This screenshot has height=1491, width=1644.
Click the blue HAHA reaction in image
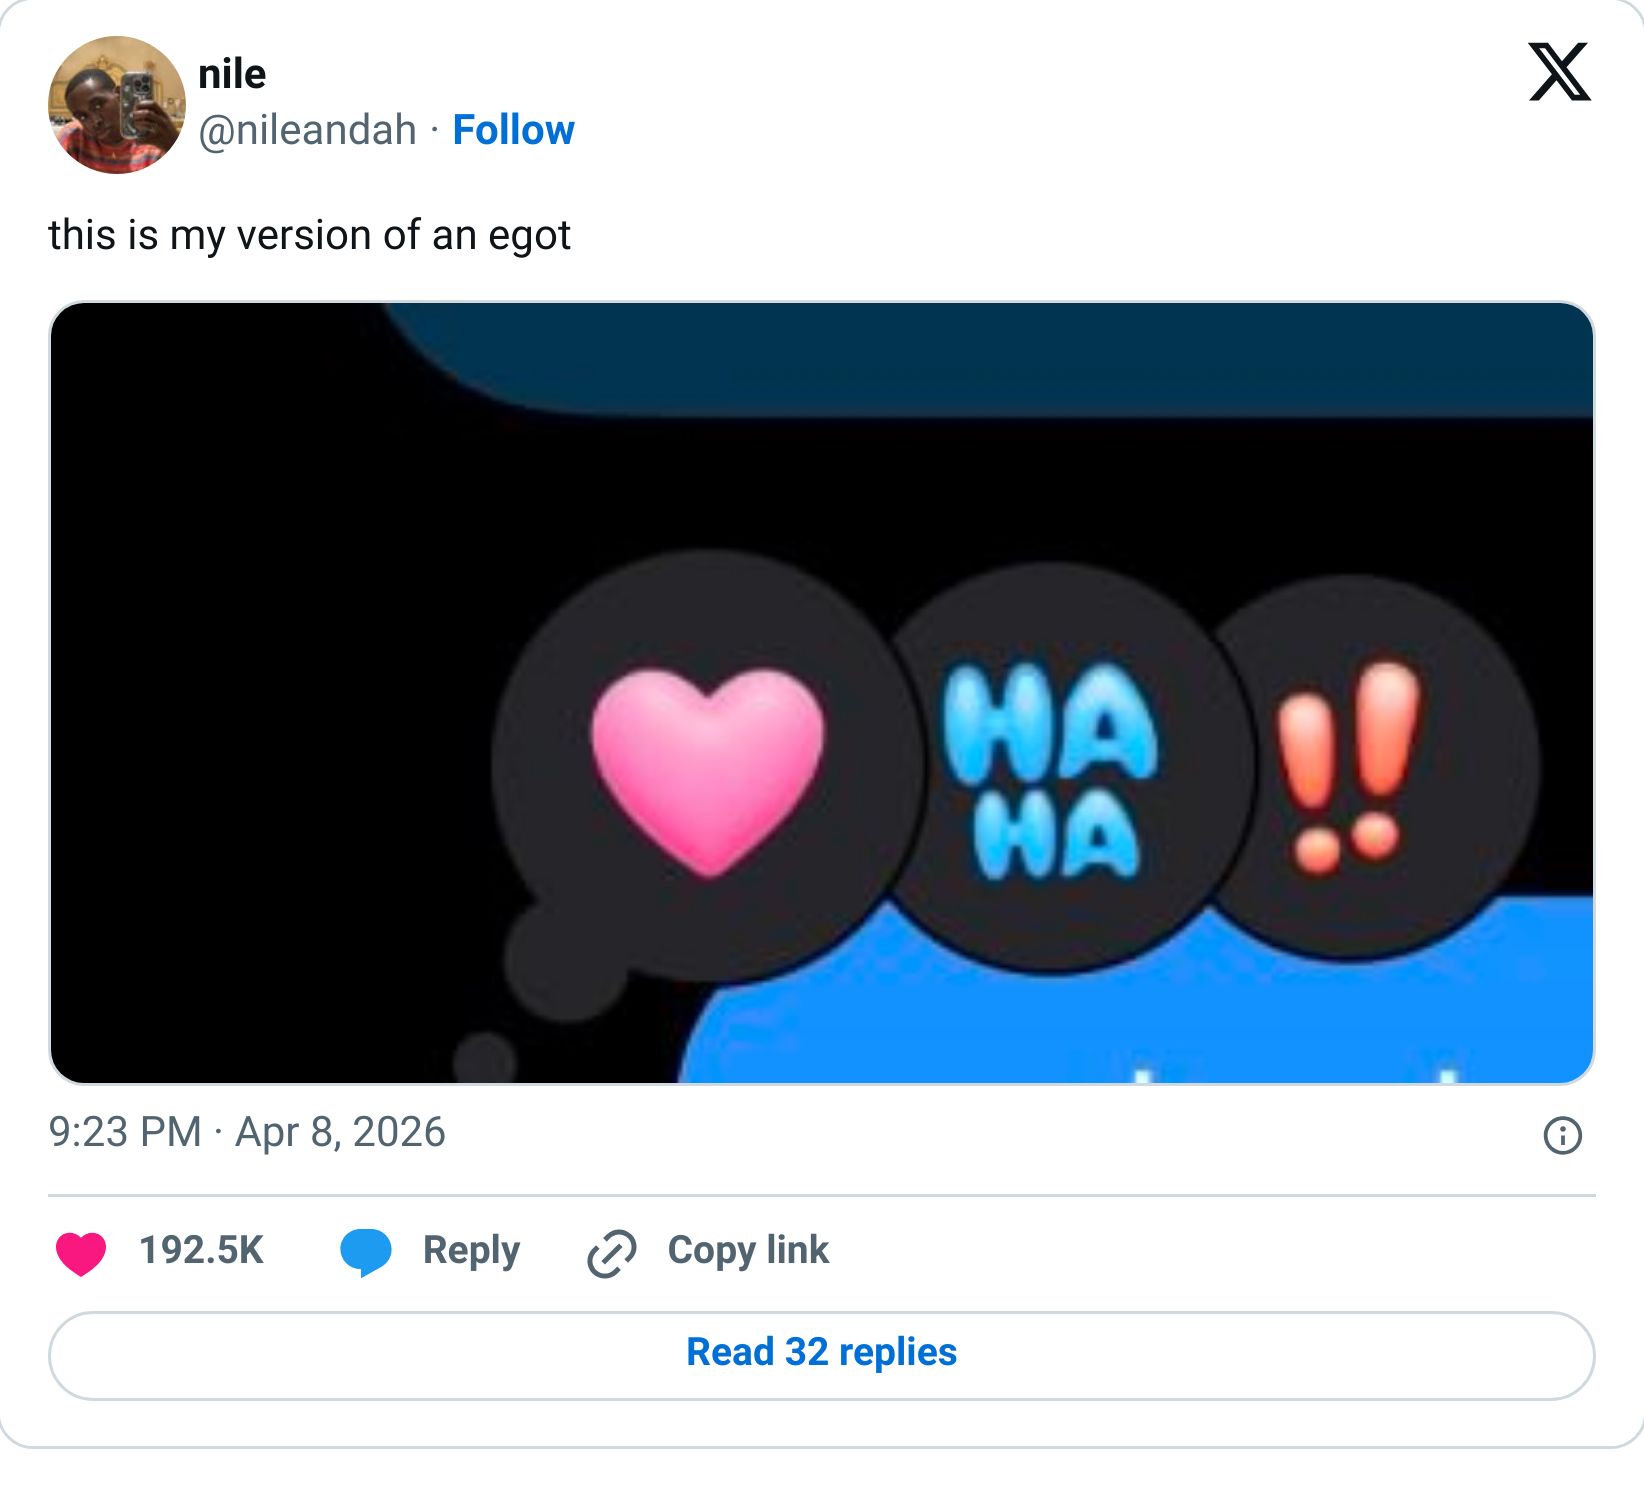(x=1051, y=769)
